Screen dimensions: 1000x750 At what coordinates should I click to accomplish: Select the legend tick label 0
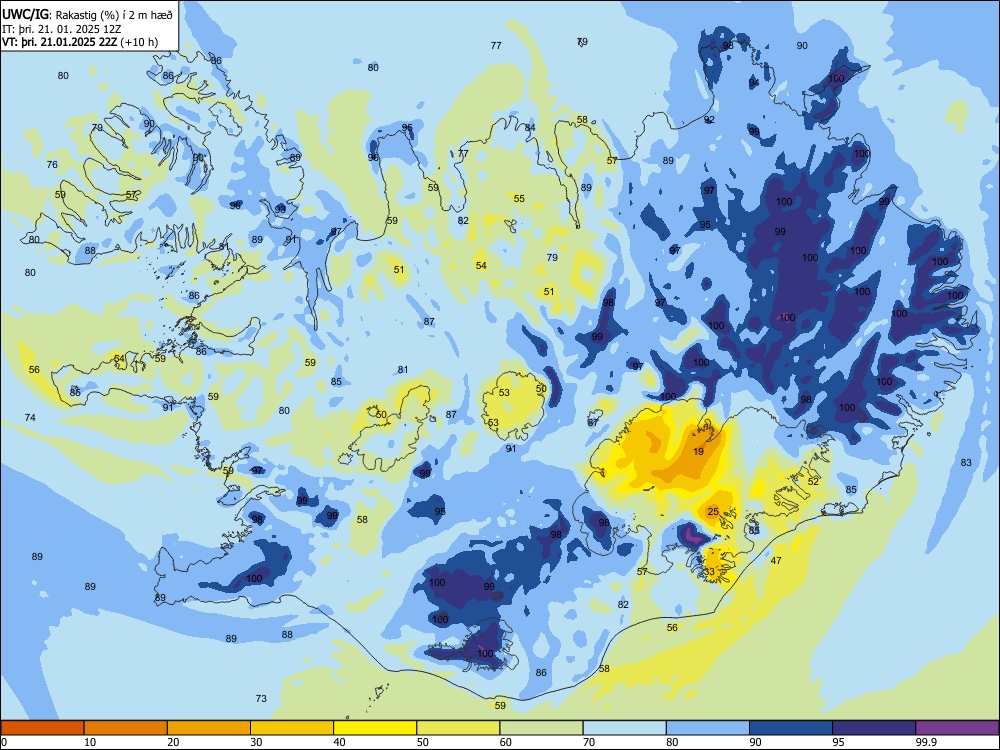[4, 742]
